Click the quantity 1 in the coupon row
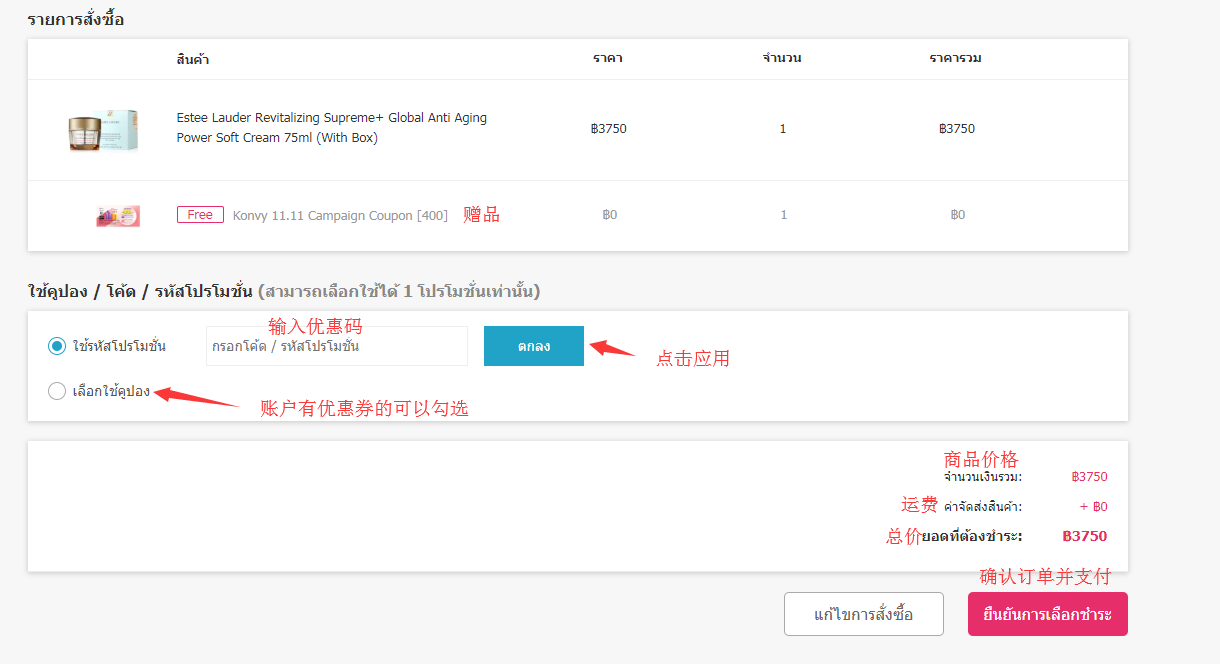Image resolution: width=1220 pixels, height=664 pixels. (x=783, y=215)
